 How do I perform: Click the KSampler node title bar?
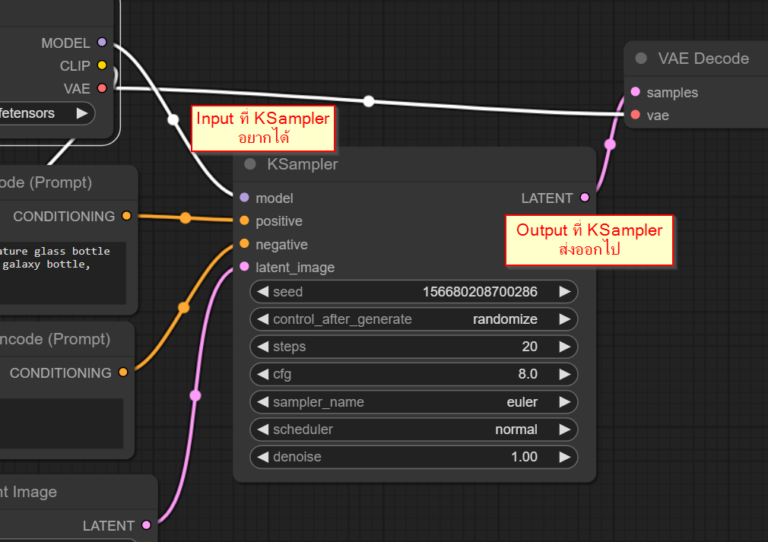[x=400, y=164]
